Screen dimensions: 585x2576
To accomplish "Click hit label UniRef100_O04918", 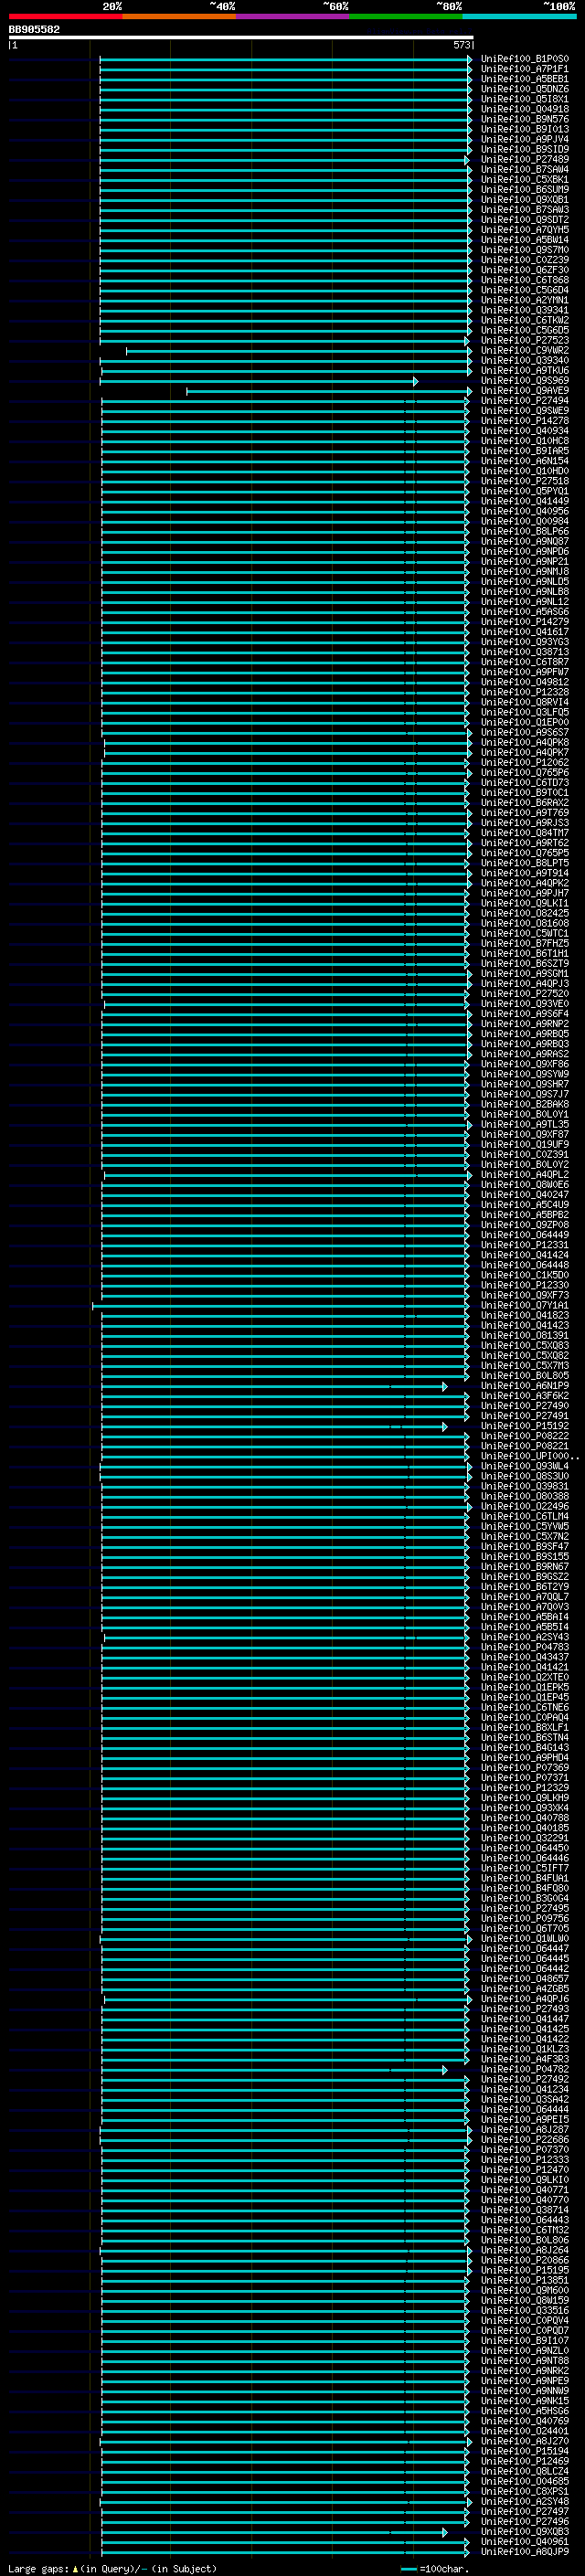I will 524,109.
